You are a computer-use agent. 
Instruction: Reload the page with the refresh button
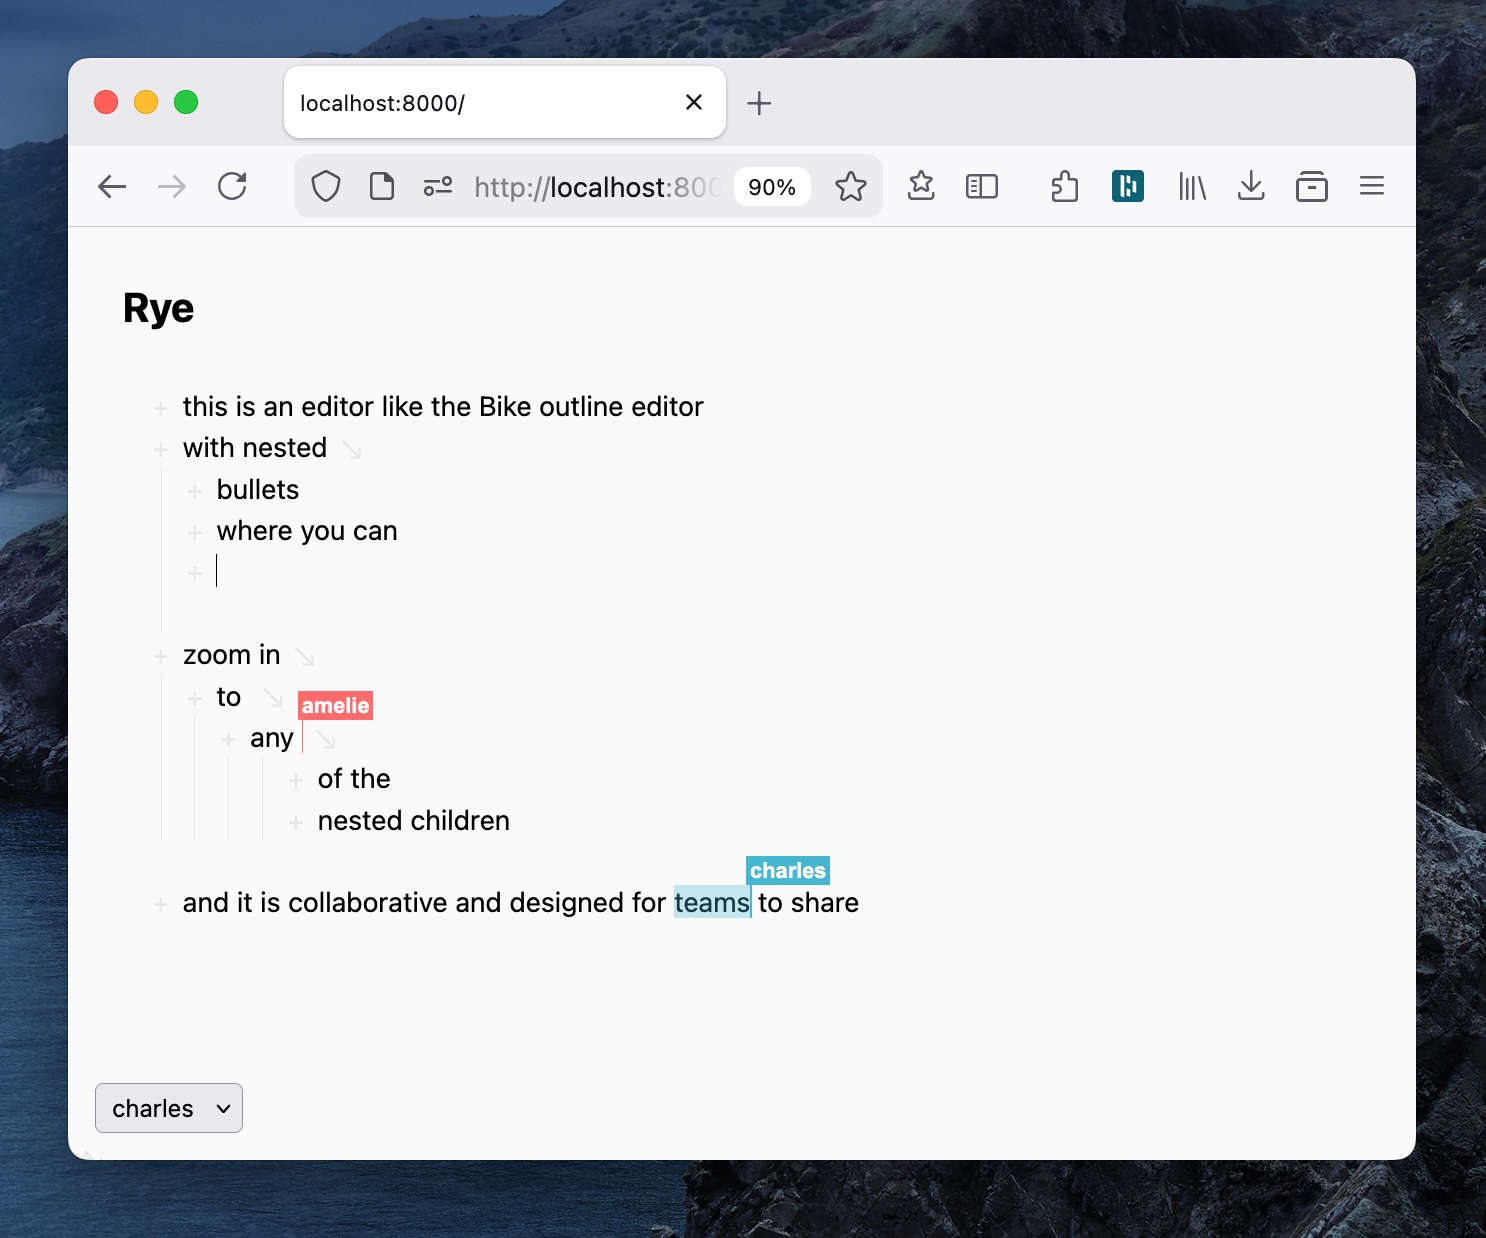coord(232,187)
